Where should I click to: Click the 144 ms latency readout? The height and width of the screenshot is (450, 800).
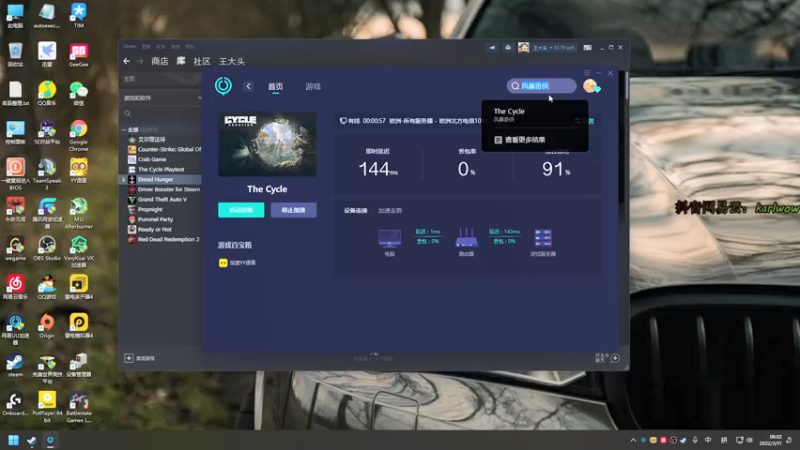pos(378,169)
